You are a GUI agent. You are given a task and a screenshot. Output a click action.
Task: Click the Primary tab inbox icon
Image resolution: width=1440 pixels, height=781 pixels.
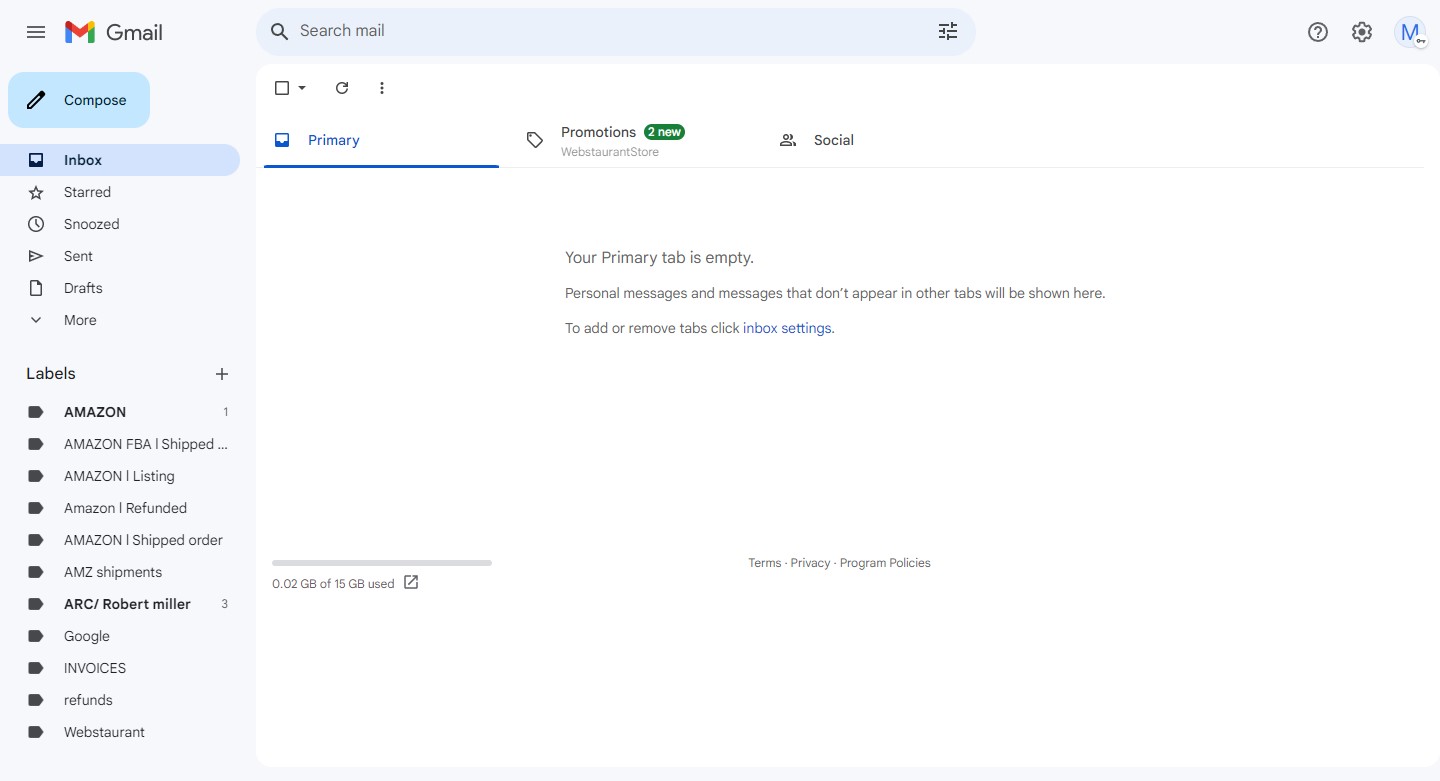[282, 140]
